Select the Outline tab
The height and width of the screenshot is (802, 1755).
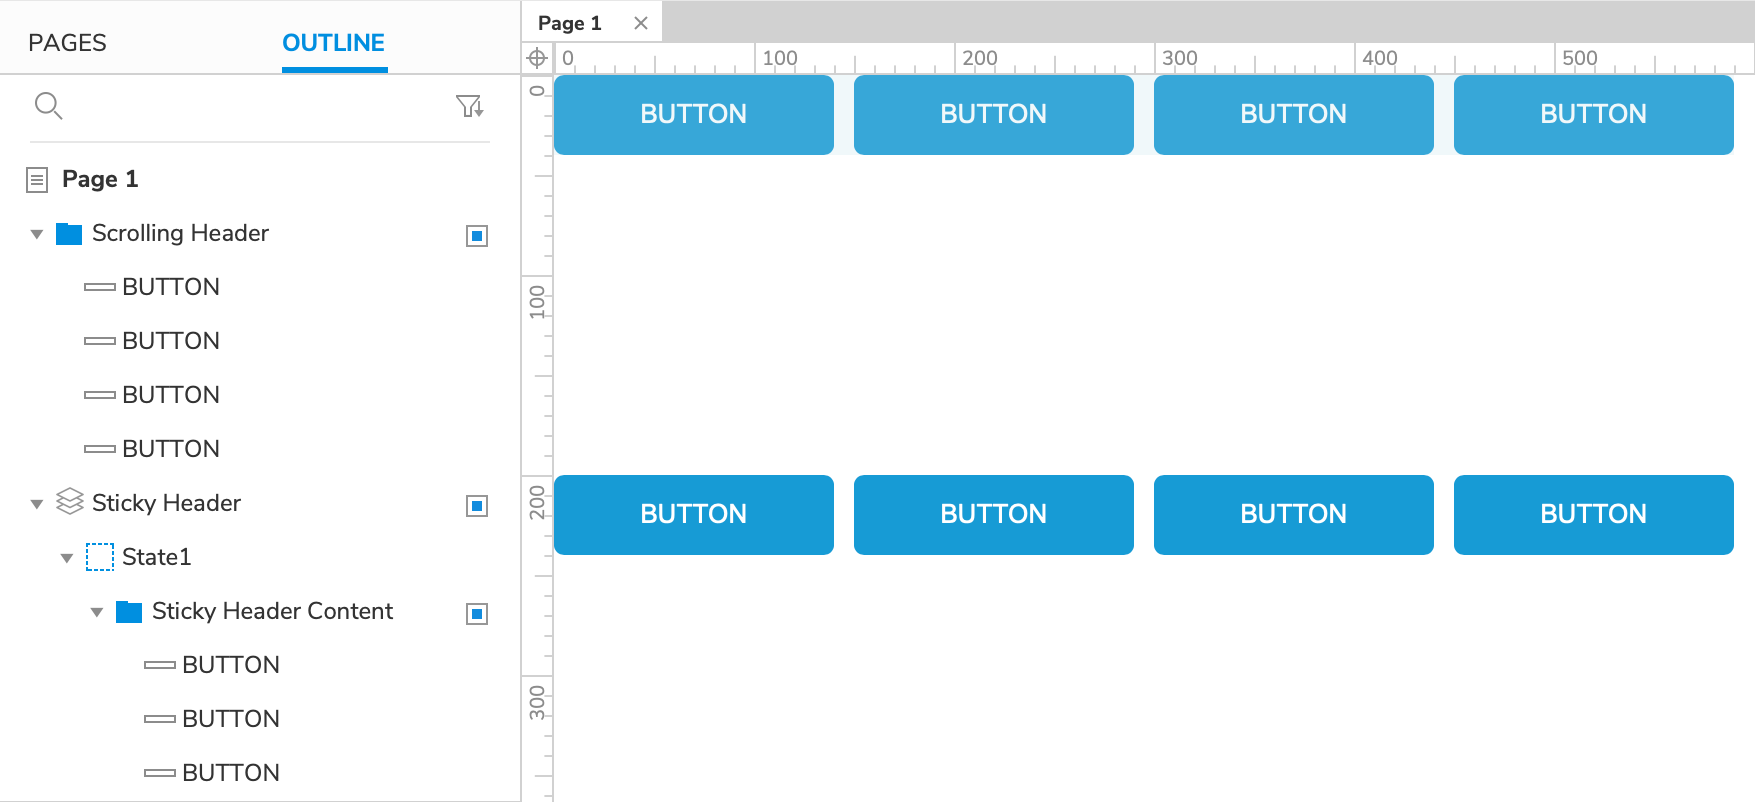[333, 43]
